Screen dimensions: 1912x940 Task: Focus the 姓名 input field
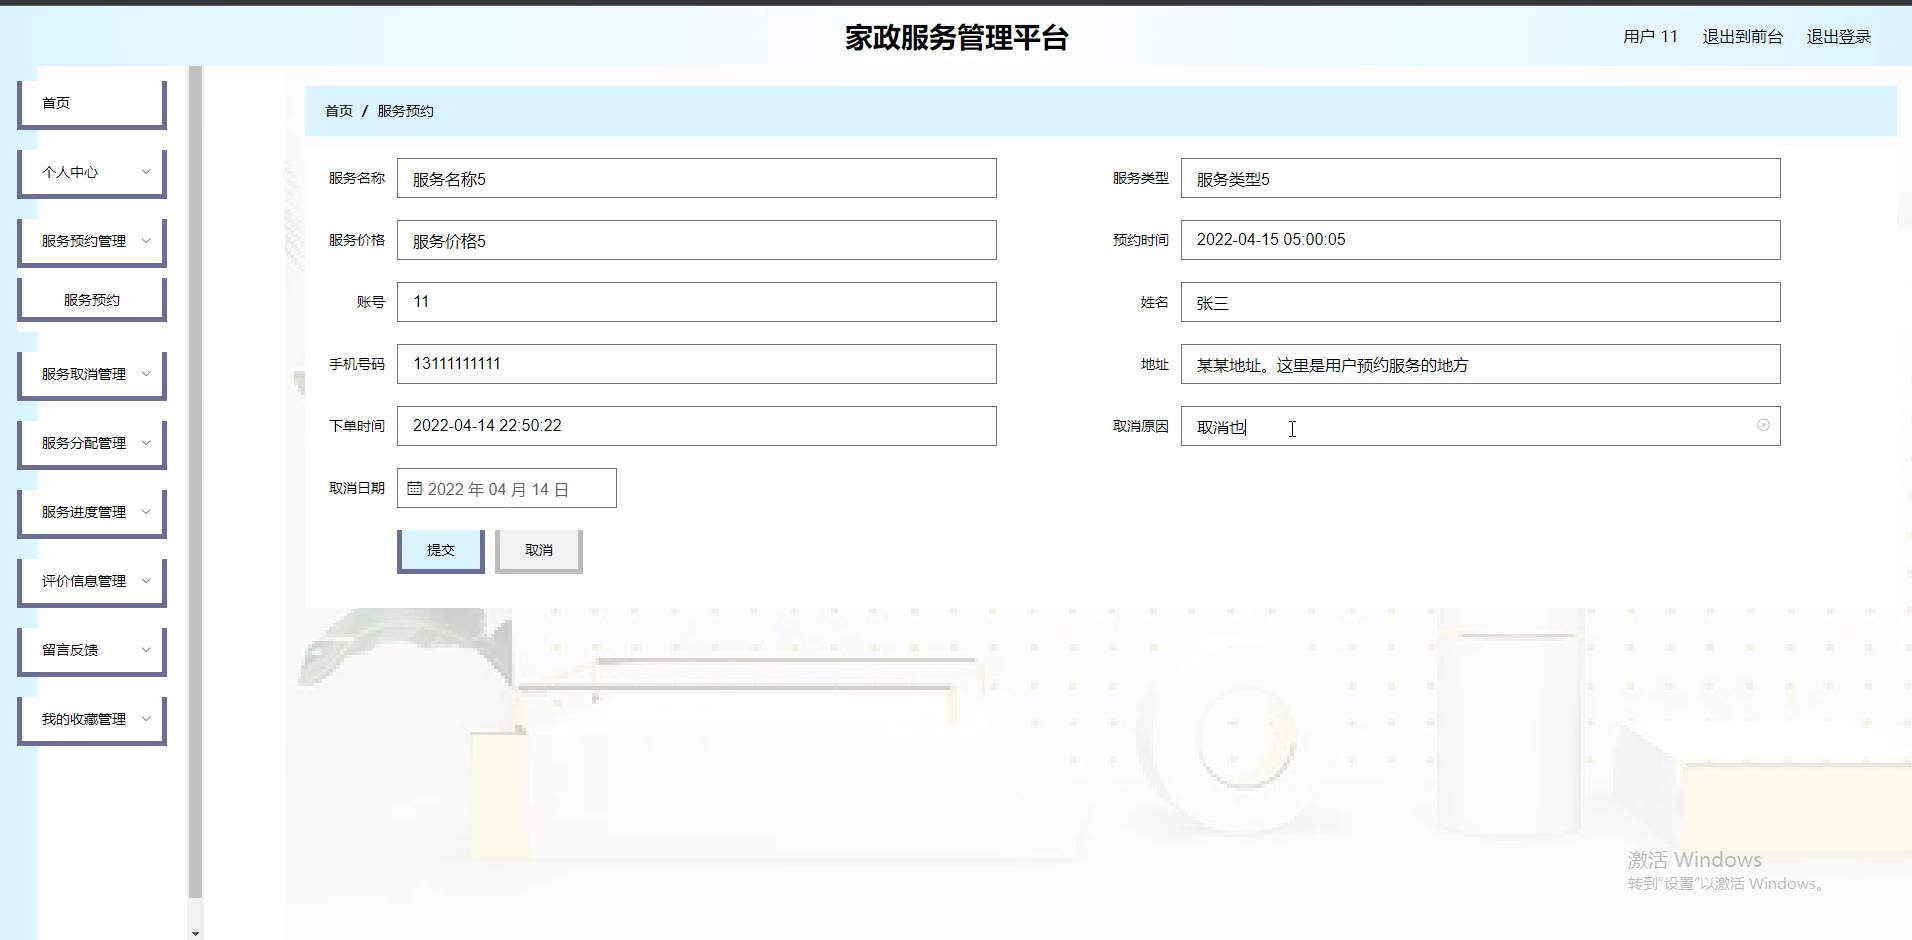click(x=1481, y=302)
